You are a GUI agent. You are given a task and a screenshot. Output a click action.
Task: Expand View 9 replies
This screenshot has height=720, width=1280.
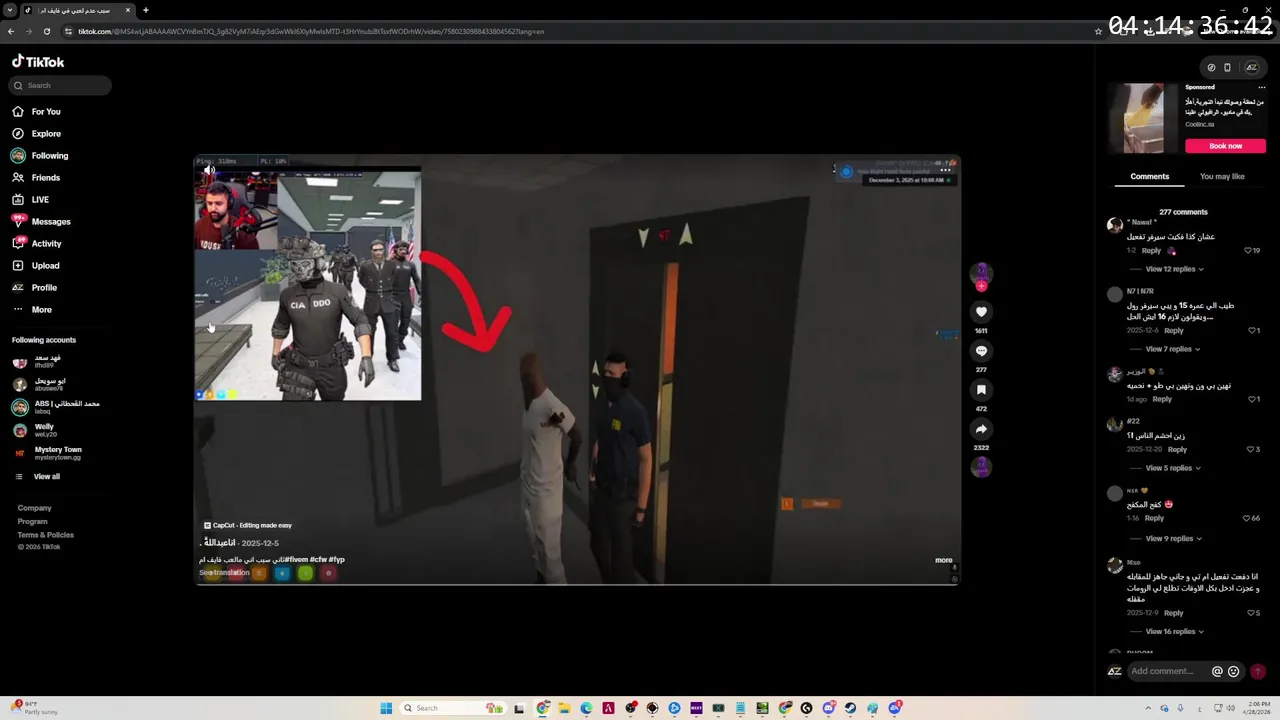click(x=1173, y=539)
